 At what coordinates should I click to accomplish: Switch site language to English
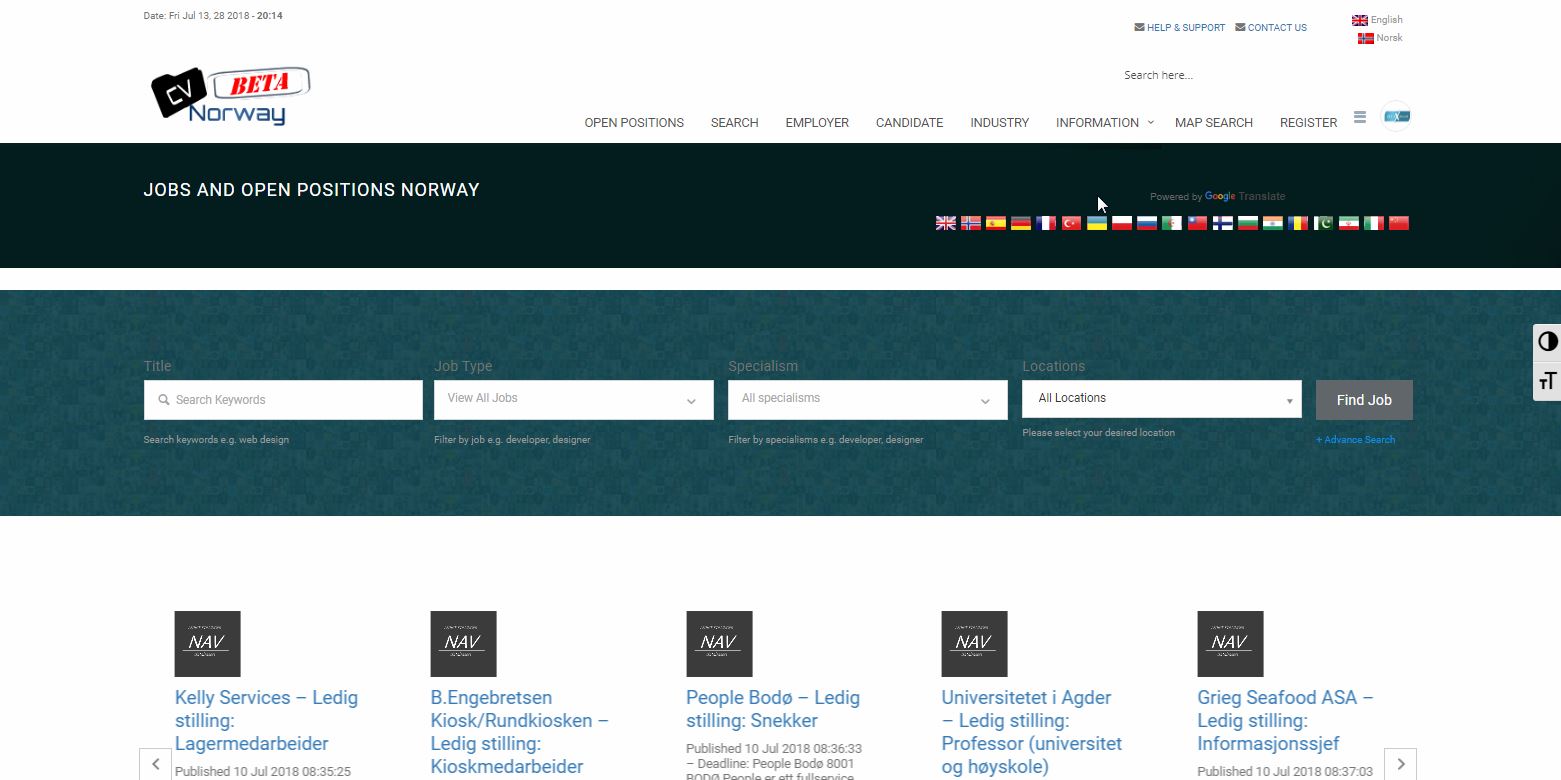tap(1378, 20)
